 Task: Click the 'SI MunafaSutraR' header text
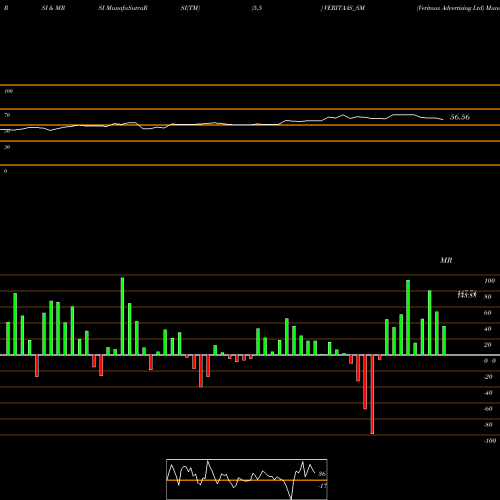(123, 8)
